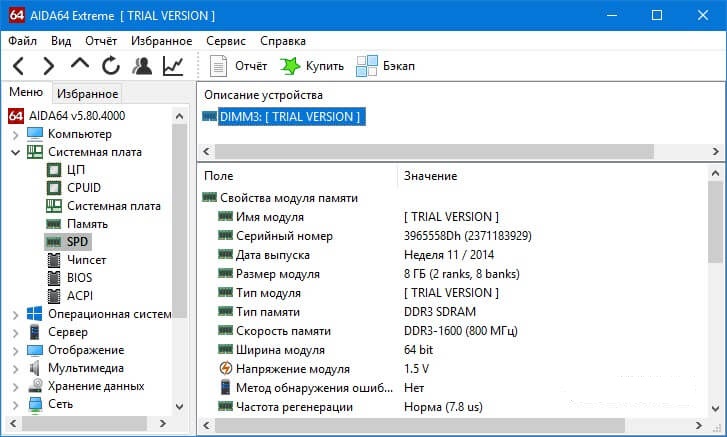727x437 pixels.
Task: Click the details list vertical scrollbar down arrow
Action: click(x=715, y=408)
